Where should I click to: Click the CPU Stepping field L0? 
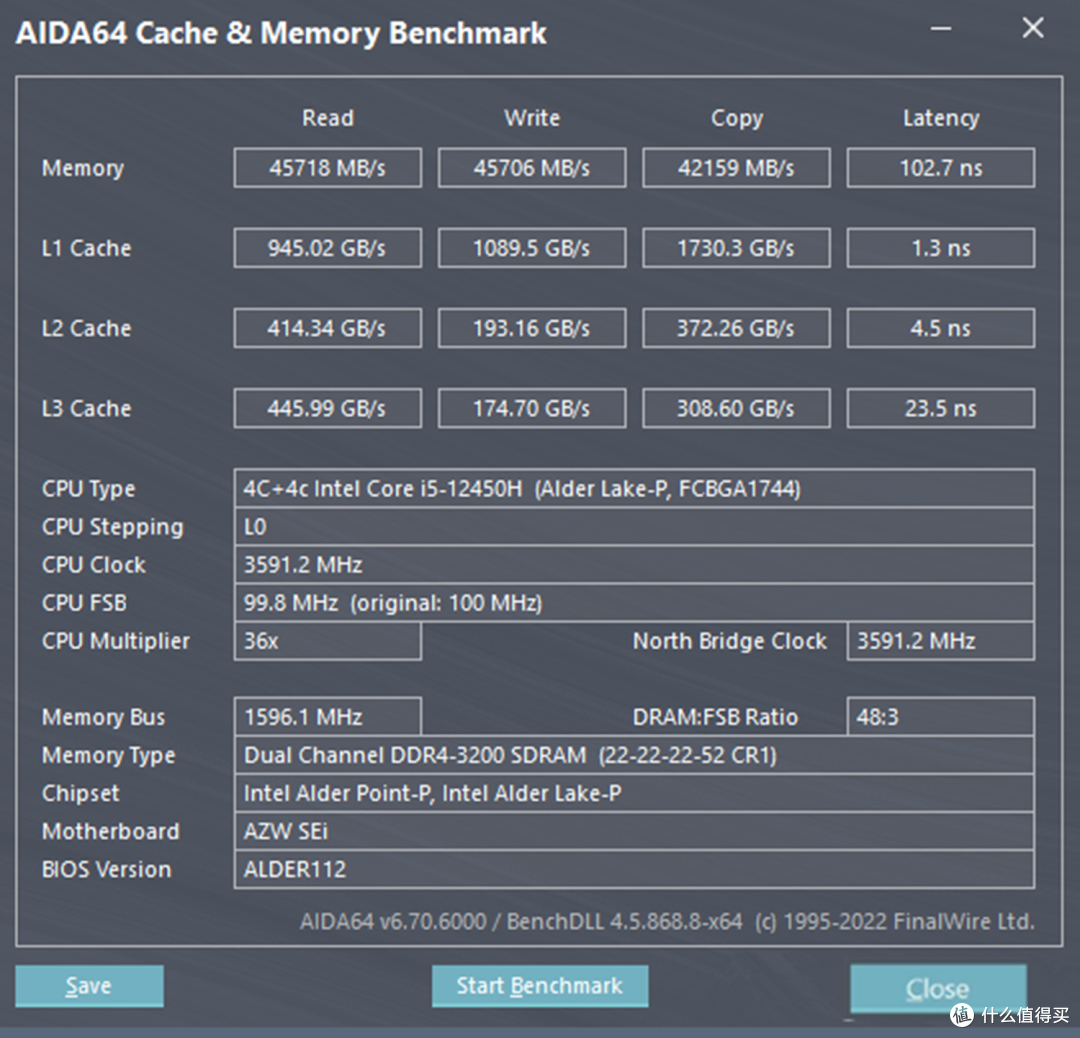click(634, 527)
